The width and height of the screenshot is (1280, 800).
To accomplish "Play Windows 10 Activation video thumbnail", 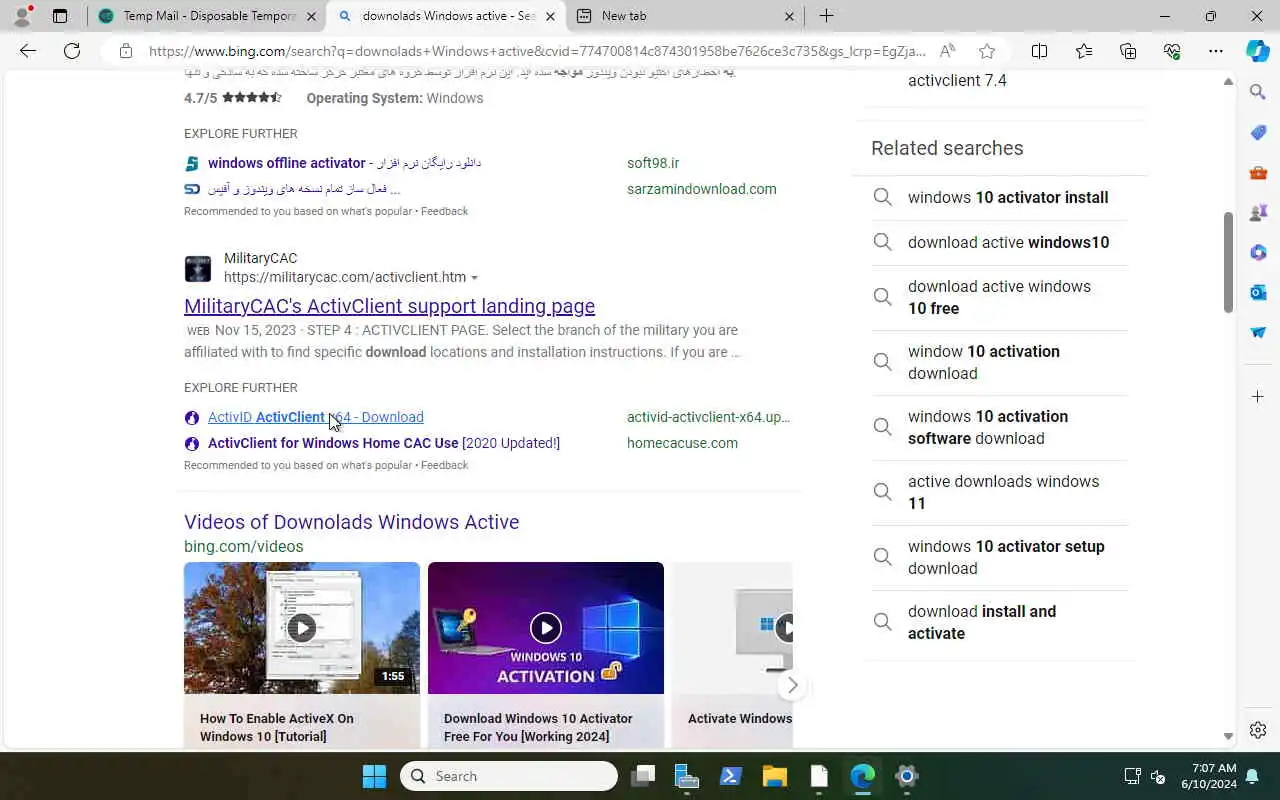I will (x=546, y=628).
